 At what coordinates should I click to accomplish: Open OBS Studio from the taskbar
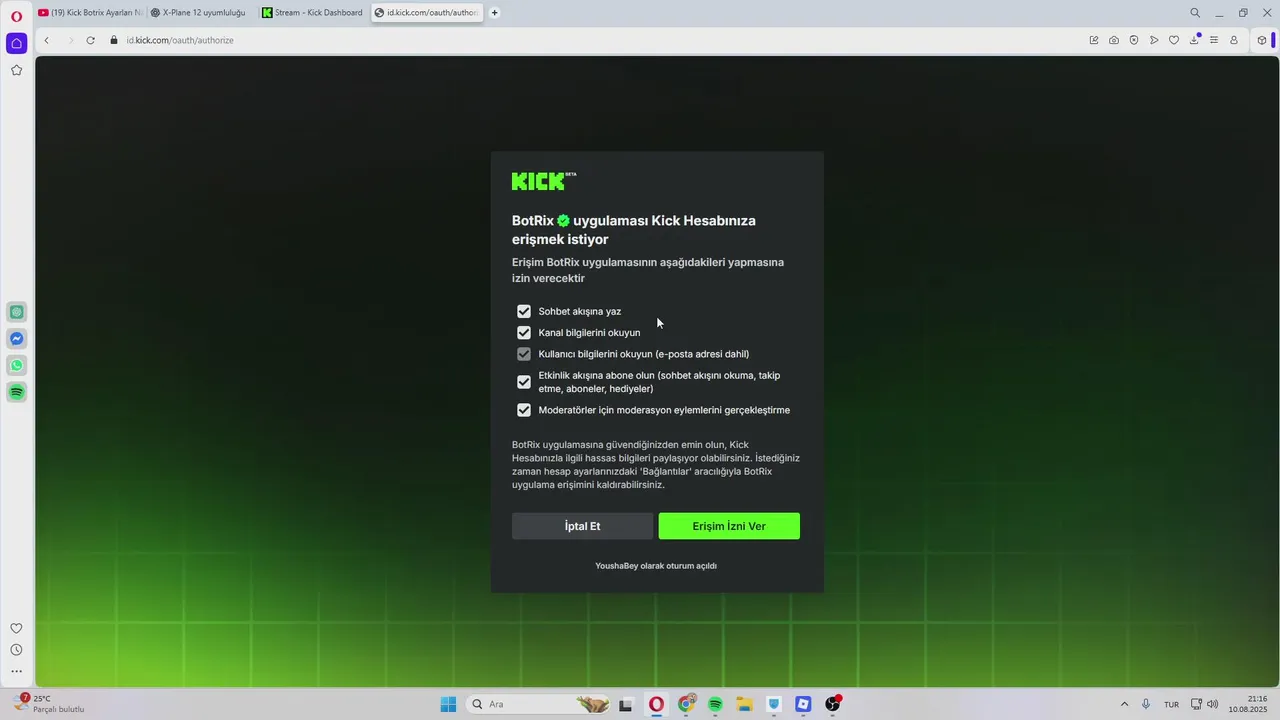coord(833,704)
